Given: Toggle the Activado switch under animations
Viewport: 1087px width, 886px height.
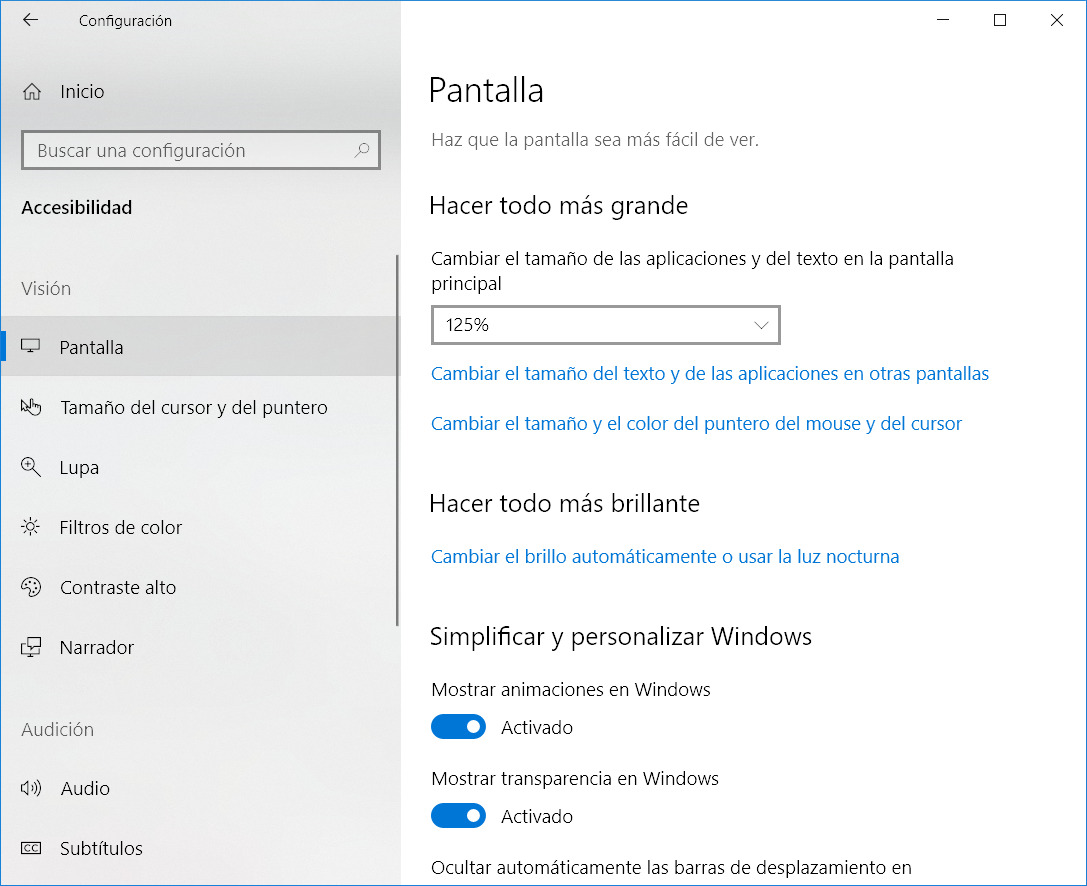Looking at the screenshot, I should coord(458,726).
